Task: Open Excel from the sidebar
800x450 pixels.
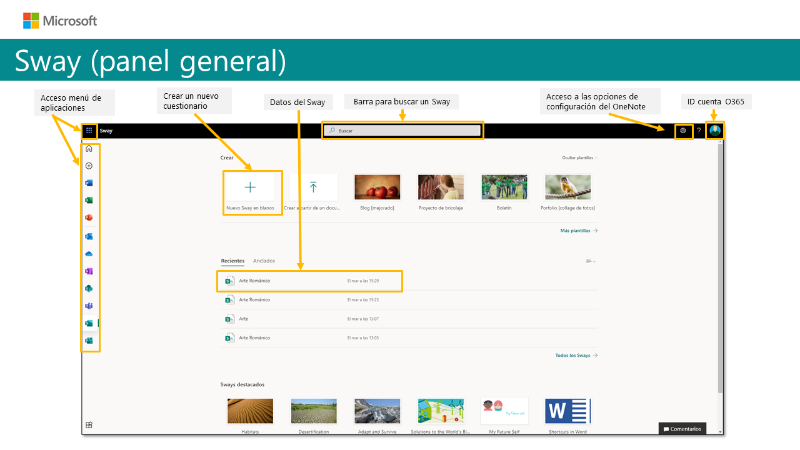Action: [89, 200]
